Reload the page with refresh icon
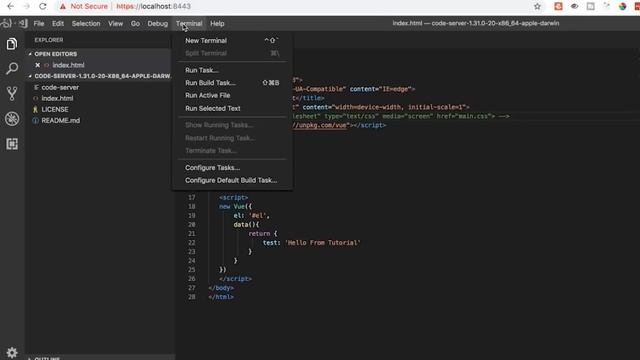The width and height of the screenshot is (640, 360). [x=42, y=6]
